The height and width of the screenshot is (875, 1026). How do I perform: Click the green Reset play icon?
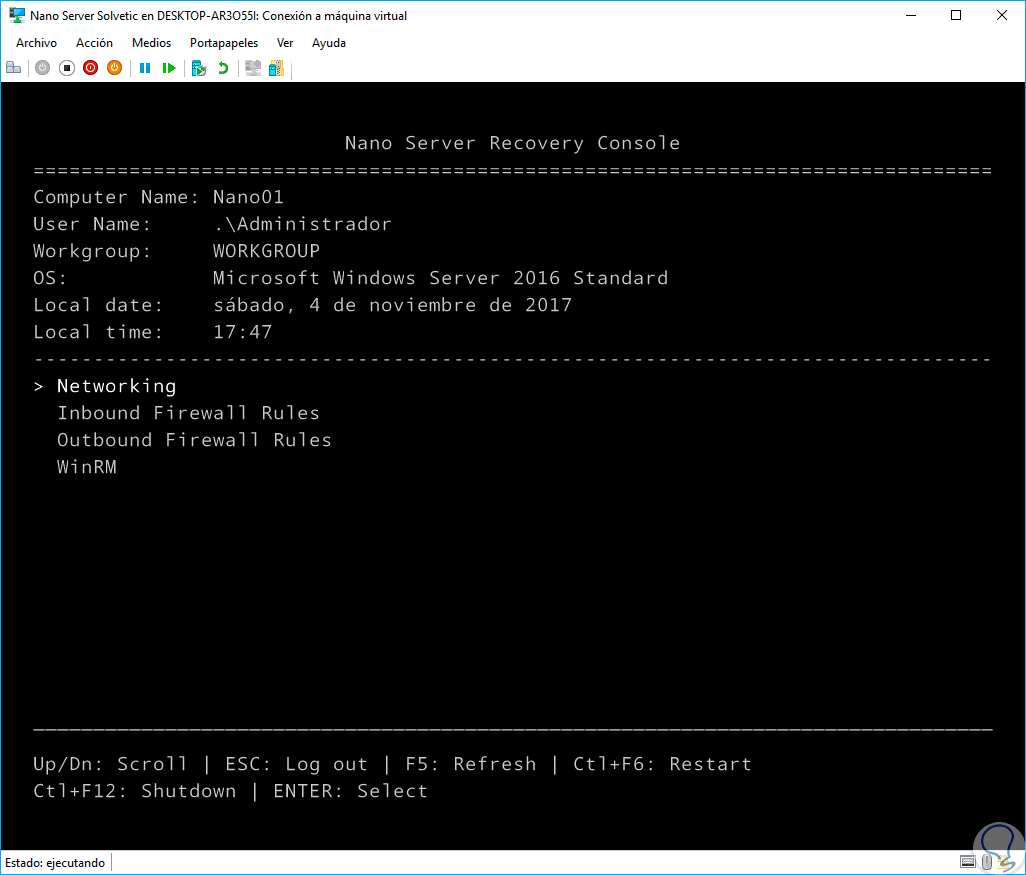pos(169,67)
